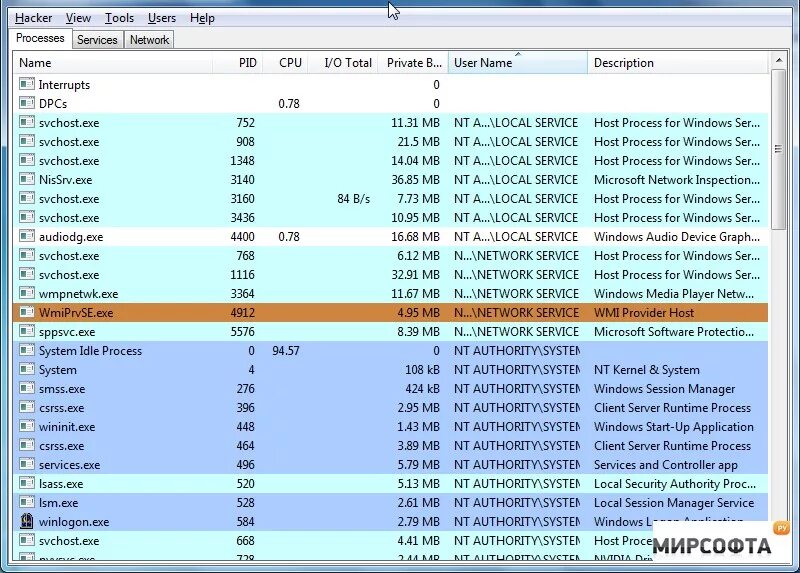Click the WmiPrvSE.exe process icon
Screen dimensions: 800x573
27,312
